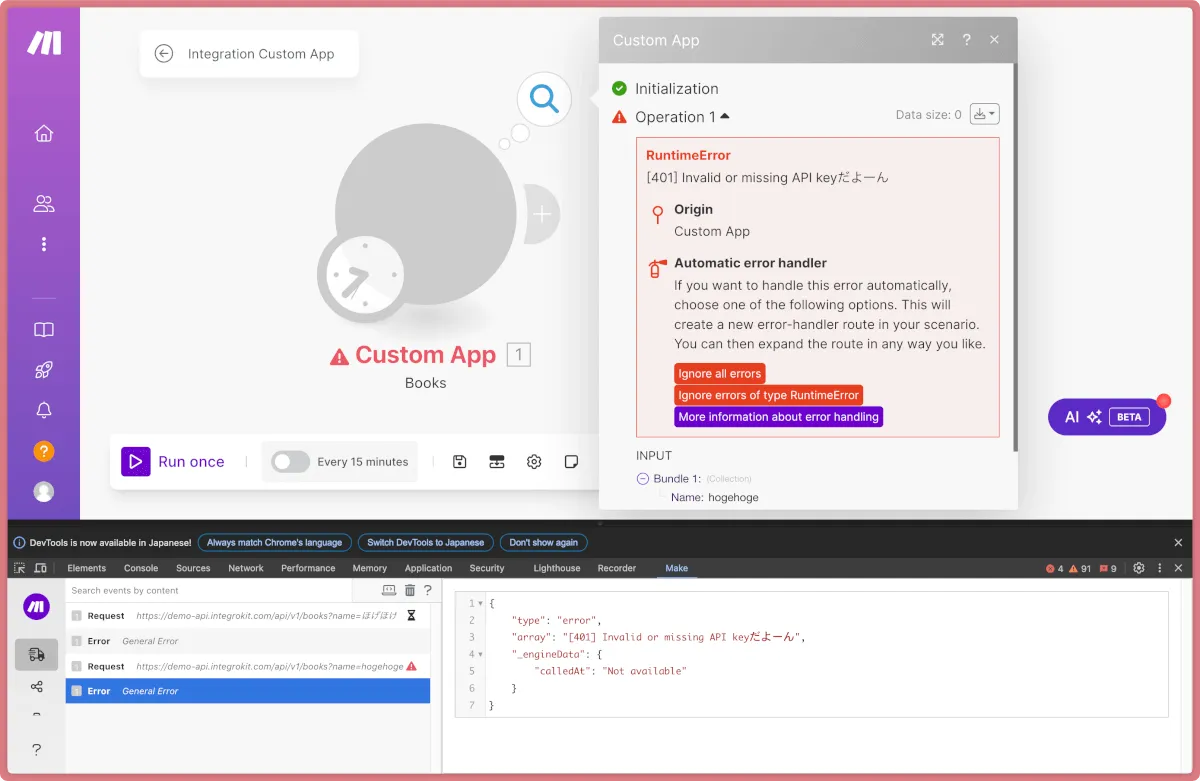Click the Run once play button
The width and height of the screenshot is (1200, 781).
point(136,461)
